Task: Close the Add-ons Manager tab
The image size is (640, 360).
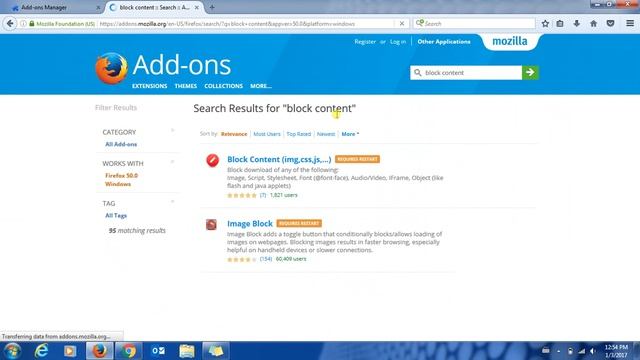Action: point(98,7)
